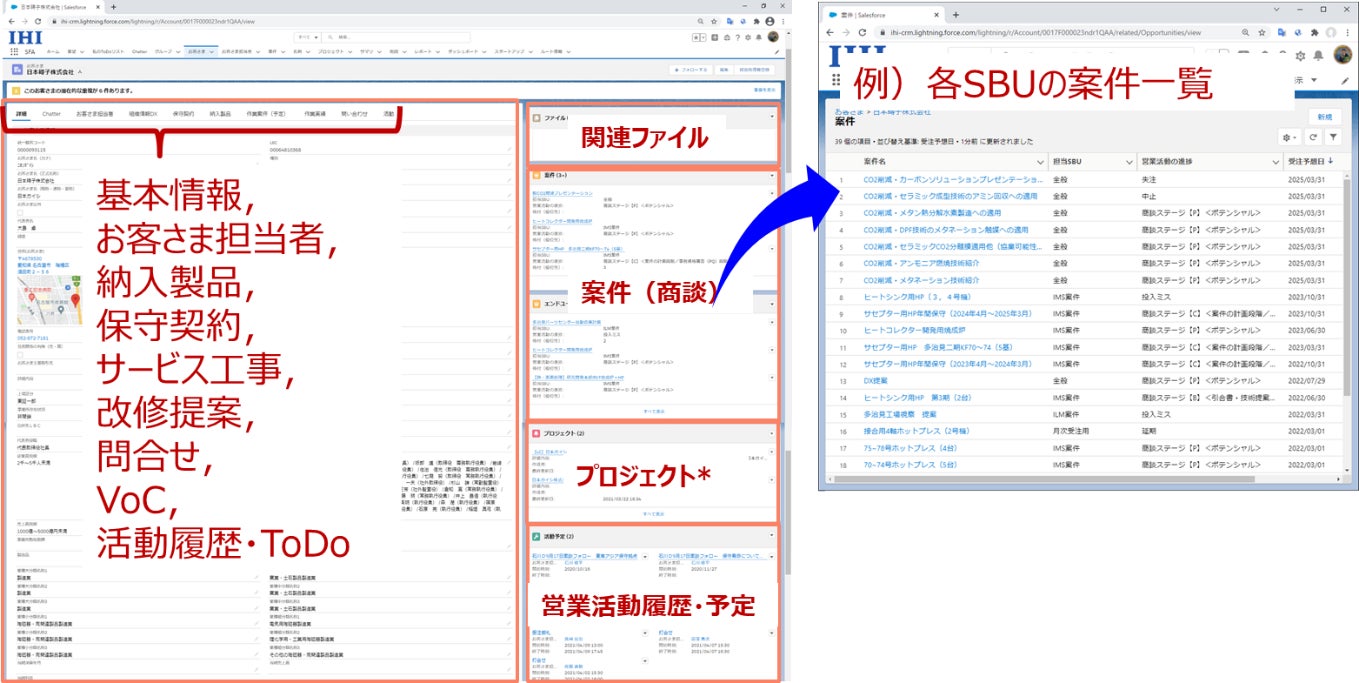The height and width of the screenshot is (683, 1359).
Task: Reload the page in right Chrome window
Action: [x=863, y=32]
